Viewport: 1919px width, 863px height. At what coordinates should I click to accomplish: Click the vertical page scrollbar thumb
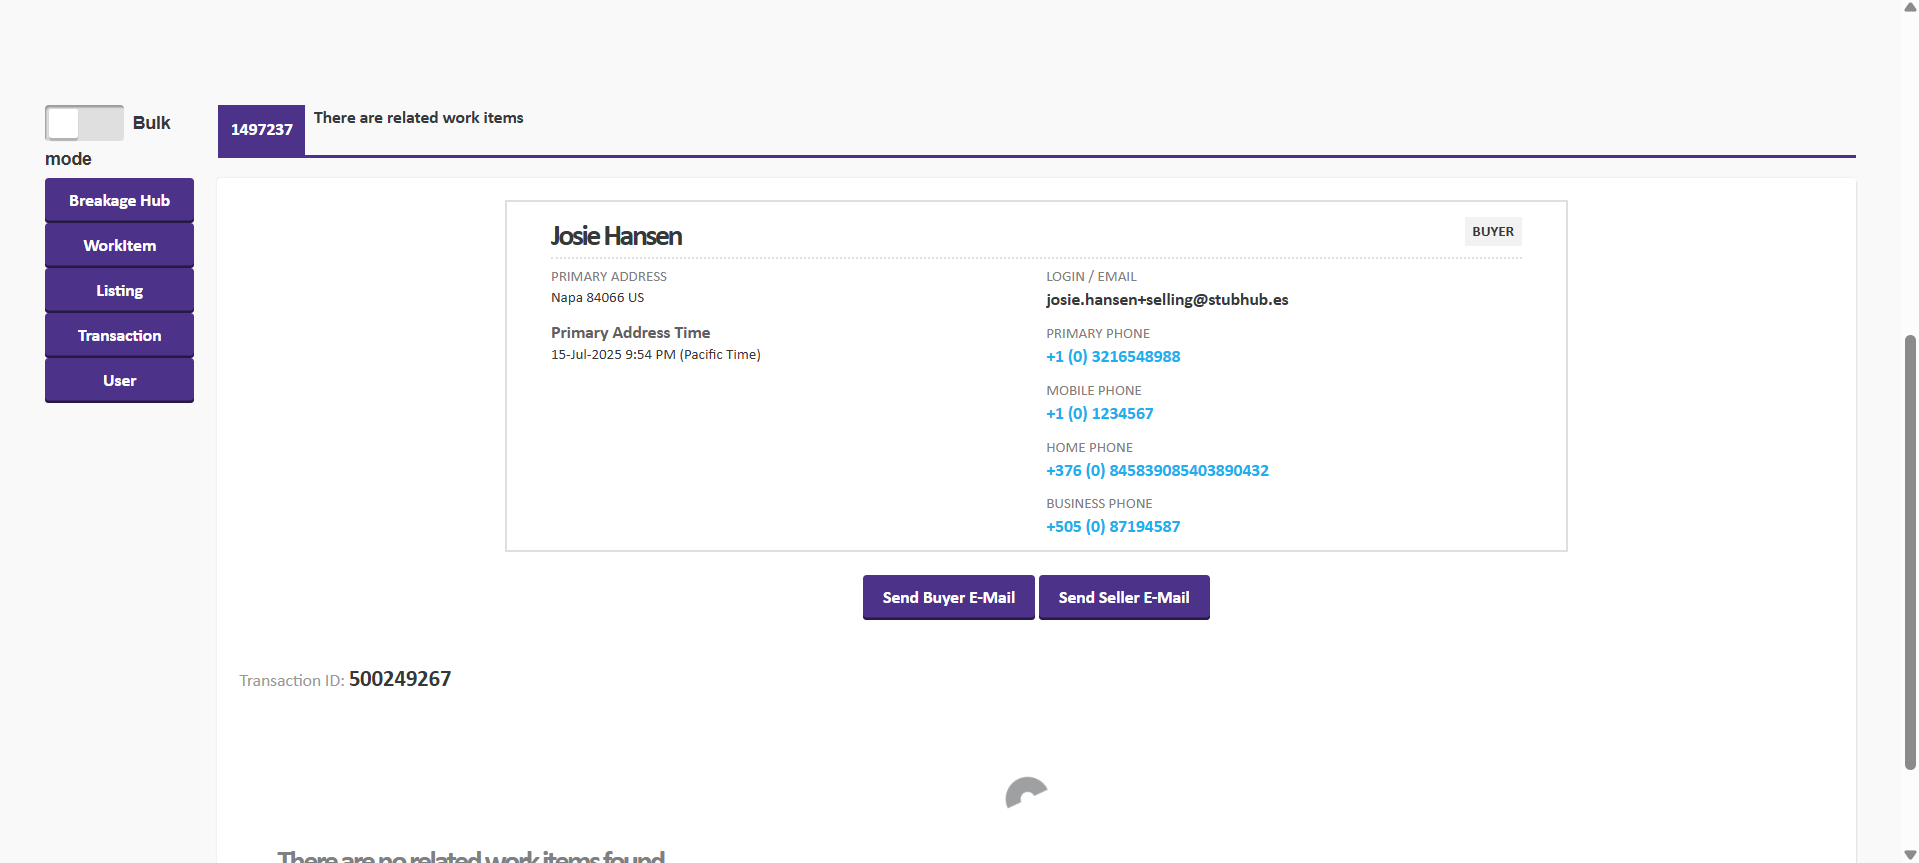coord(1910,550)
